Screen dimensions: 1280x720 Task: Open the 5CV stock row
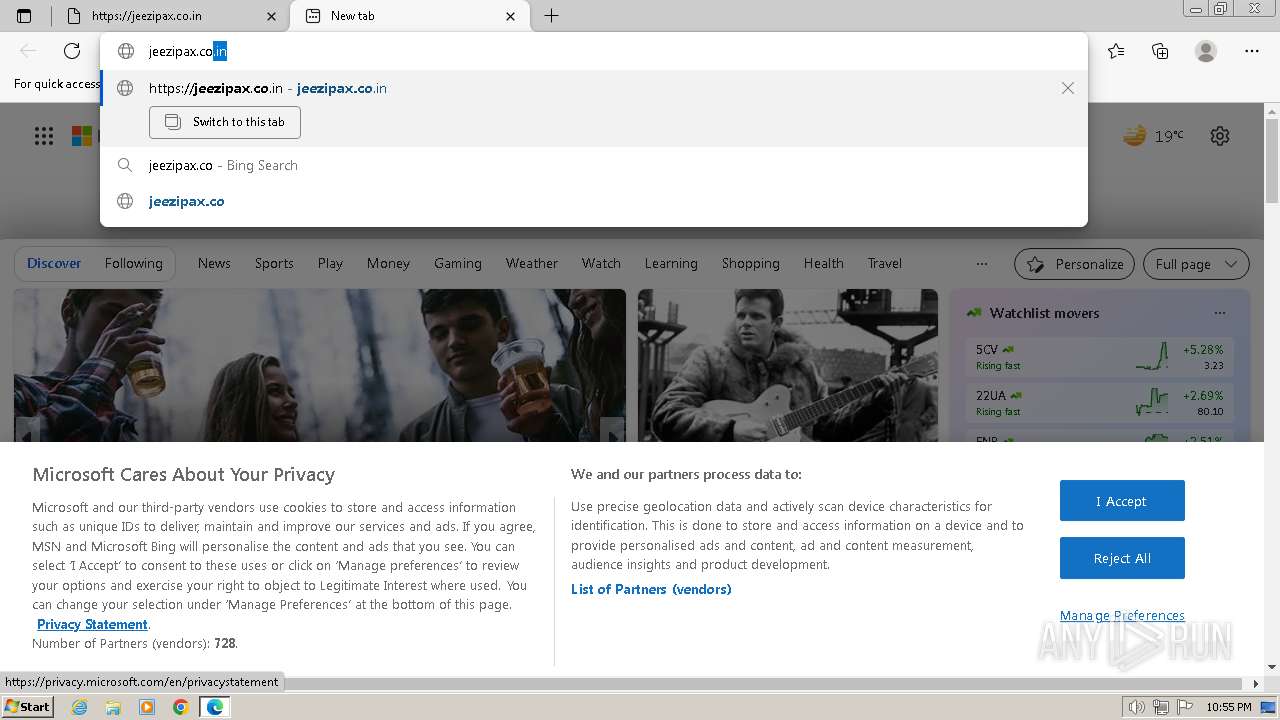tap(1100, 357)
